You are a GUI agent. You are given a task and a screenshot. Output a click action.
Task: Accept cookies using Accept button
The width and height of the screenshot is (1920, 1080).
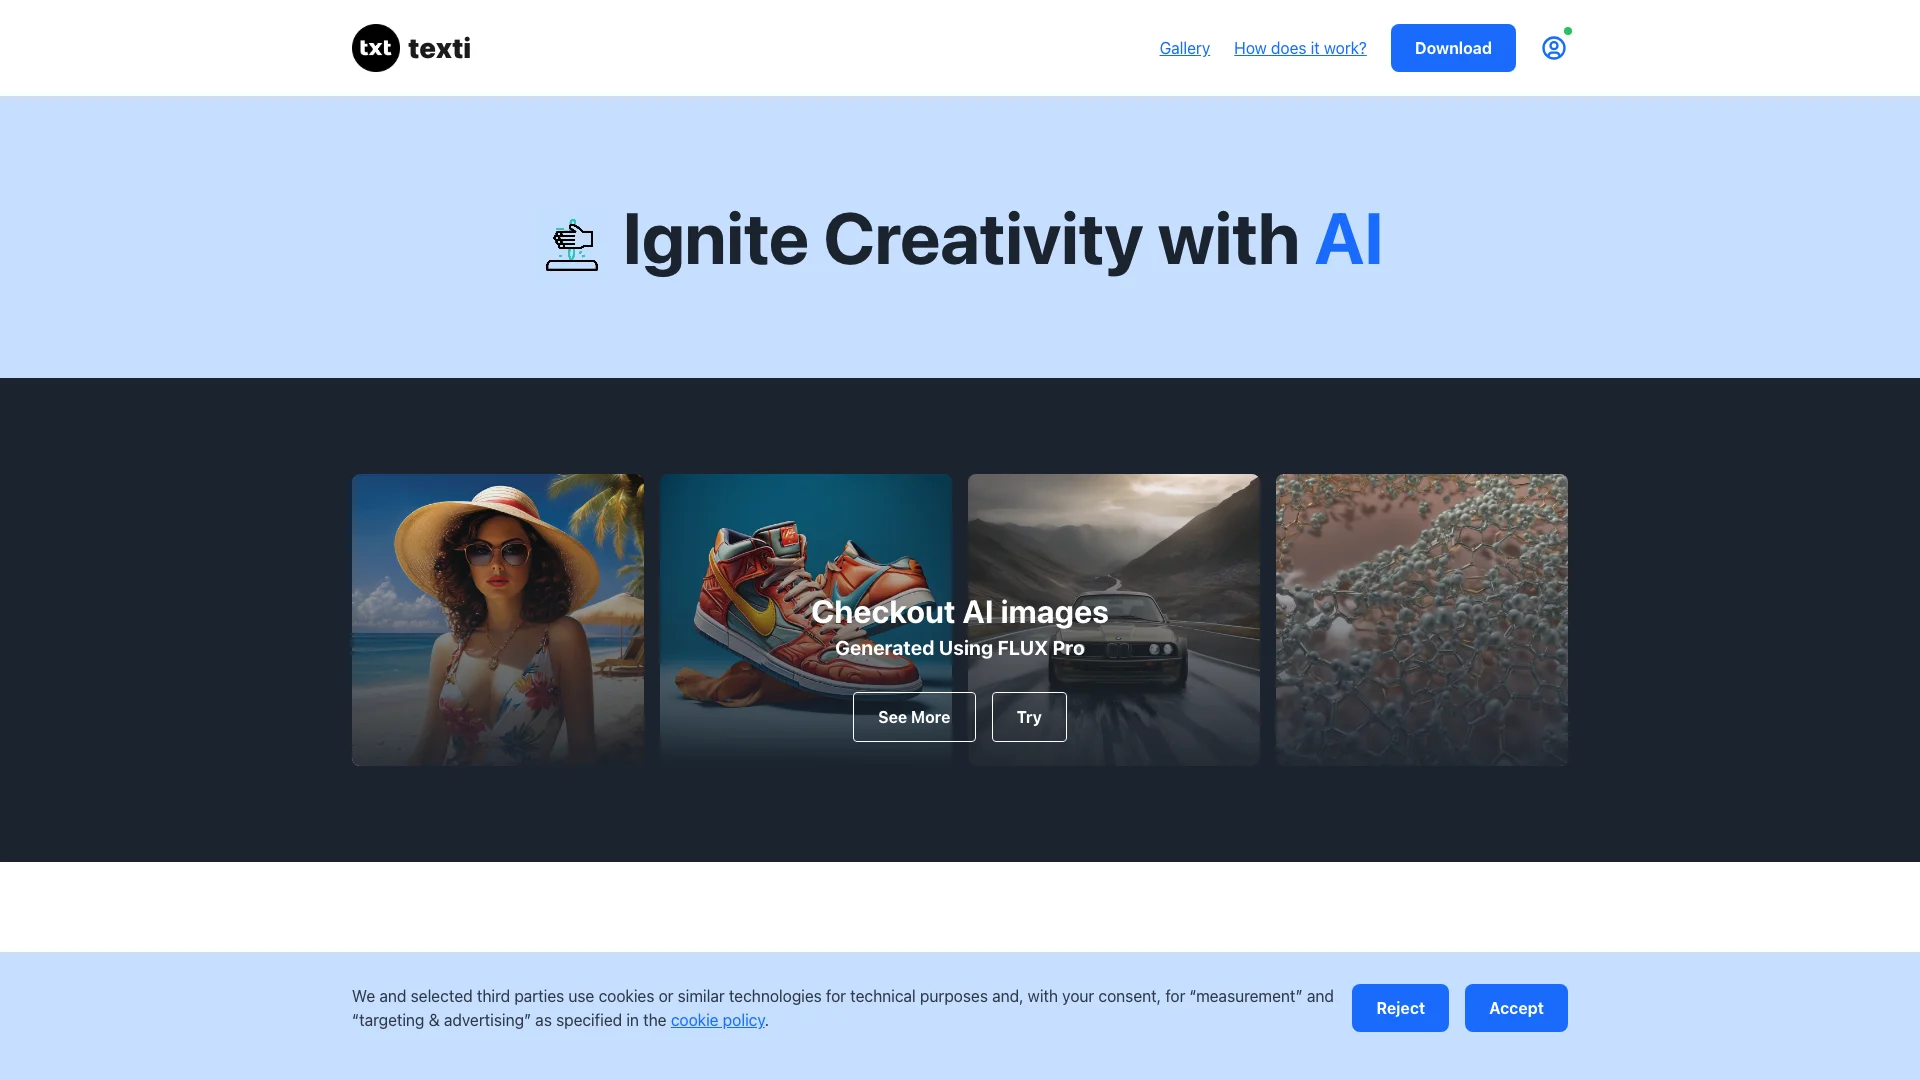pos(1516,1007)
